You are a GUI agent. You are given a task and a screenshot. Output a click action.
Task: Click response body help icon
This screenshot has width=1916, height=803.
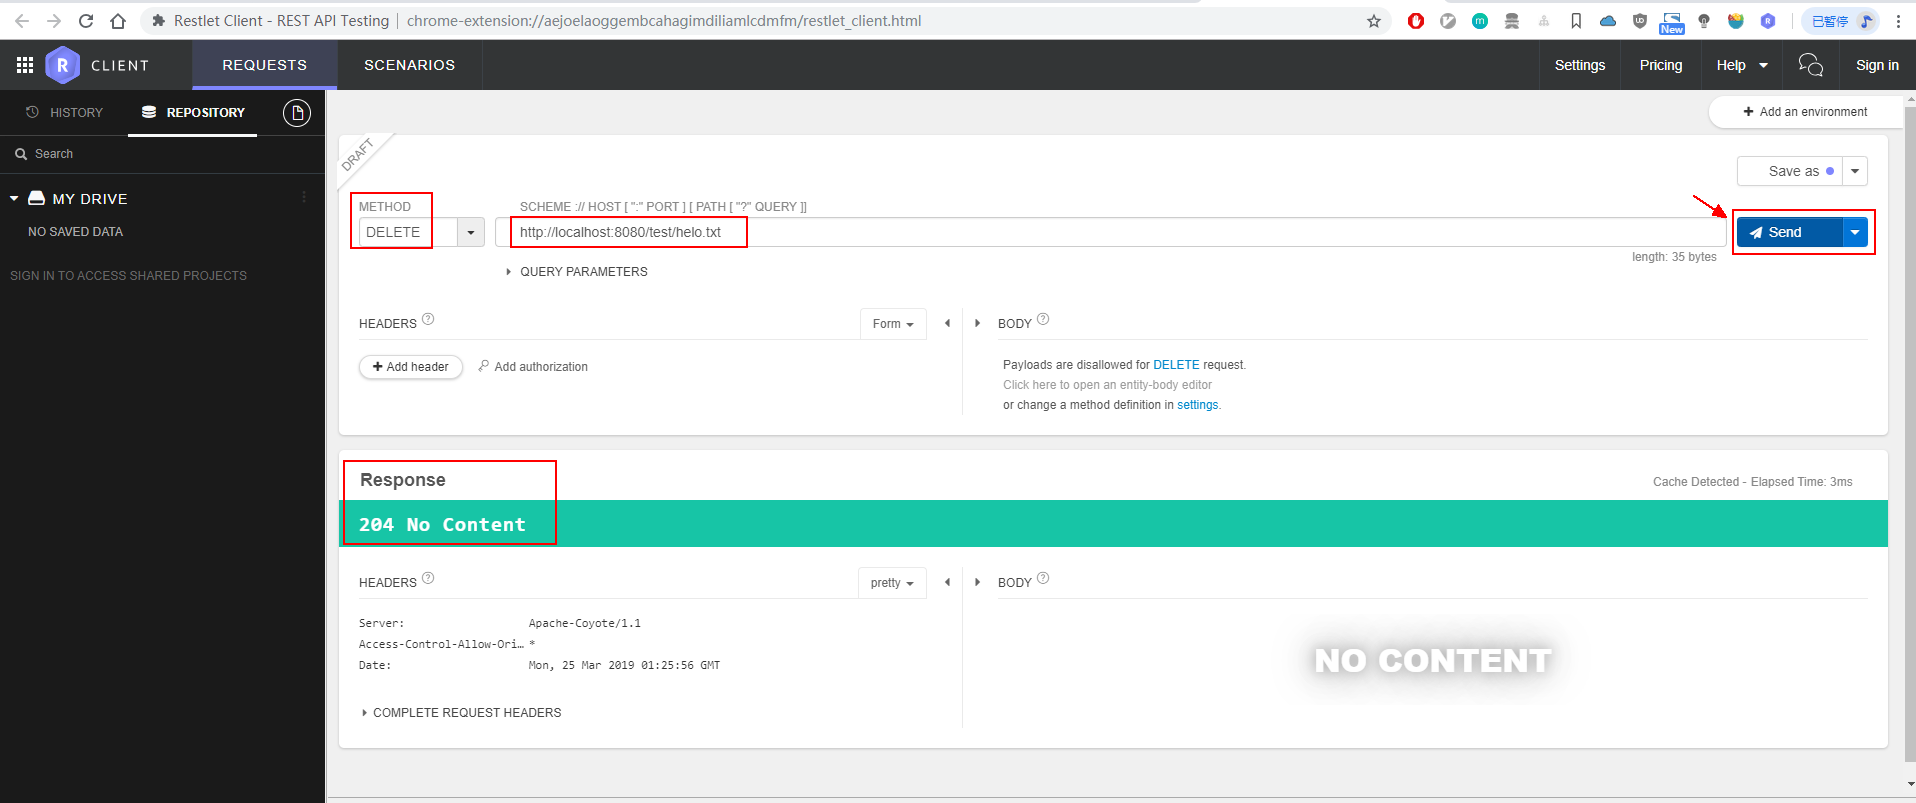tap(1043, 578)
